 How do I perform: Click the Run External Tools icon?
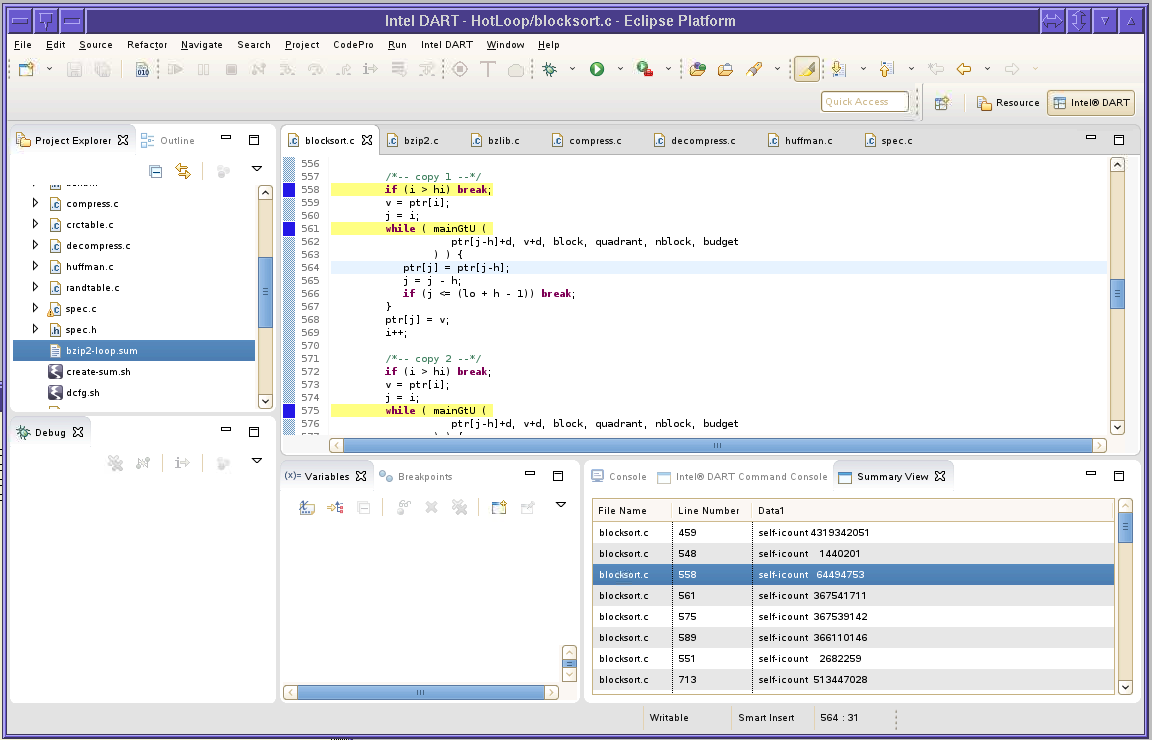tap(645, 69)
